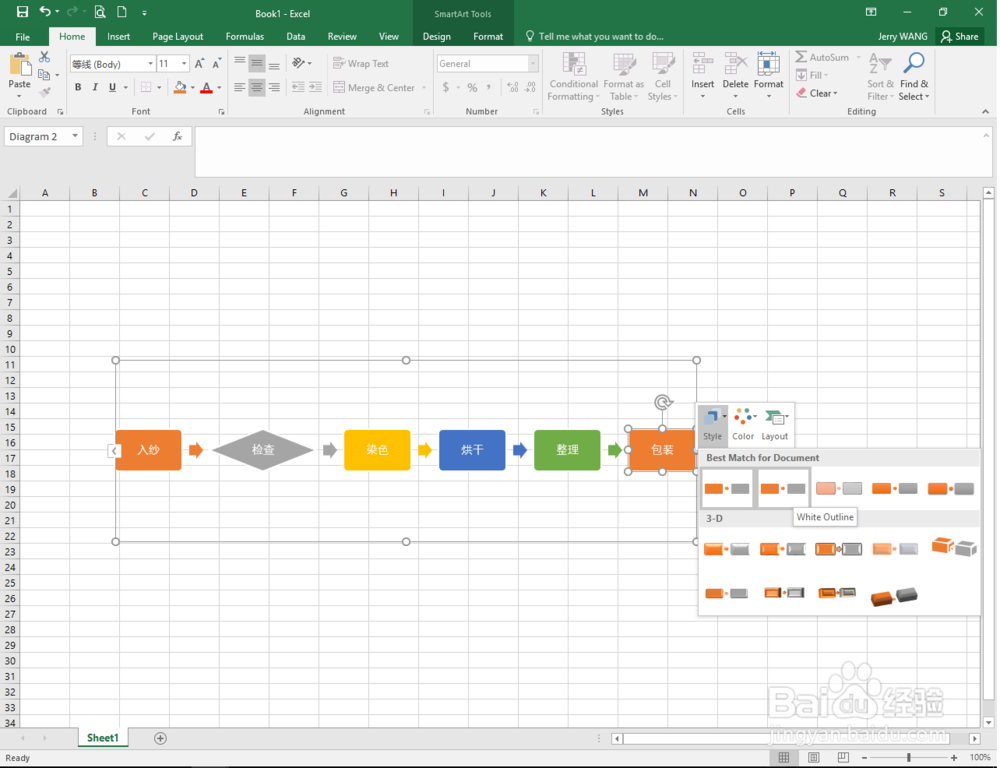Open the SmartArt Color quick menu

pos(743,424)
